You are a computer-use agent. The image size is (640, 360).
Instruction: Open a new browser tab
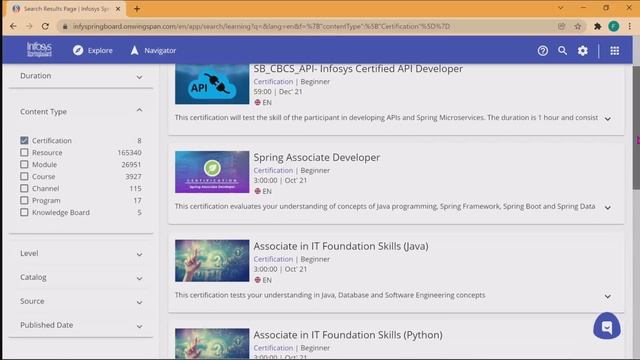tap(137, 9)
